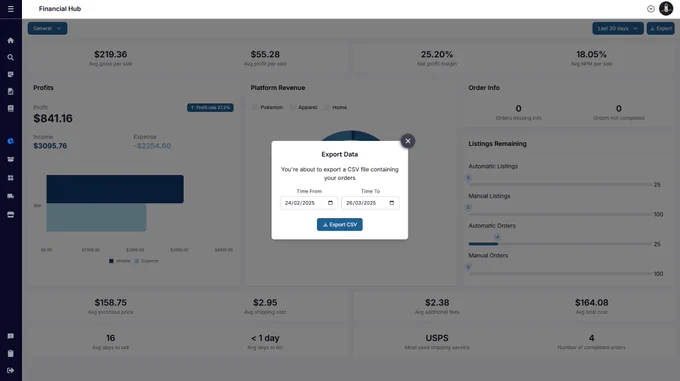Click the 25.20% Net profit margin value
Image resolution: width=680 pixels, height=381 pixels.
click(x=437, y=54)
